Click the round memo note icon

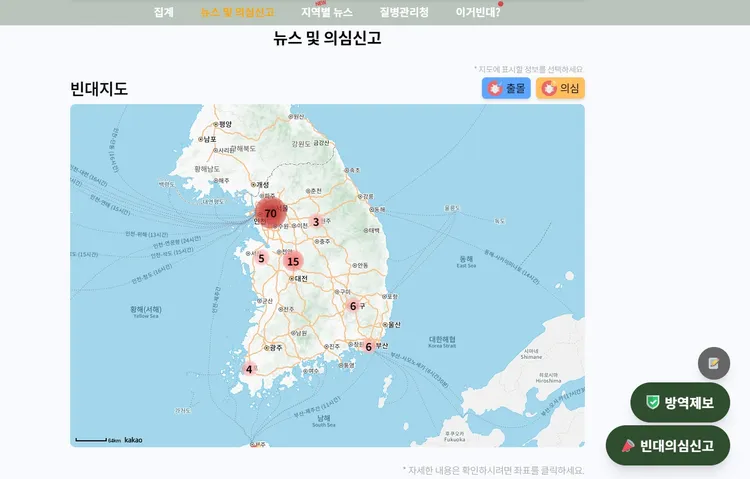click(714, 363)
